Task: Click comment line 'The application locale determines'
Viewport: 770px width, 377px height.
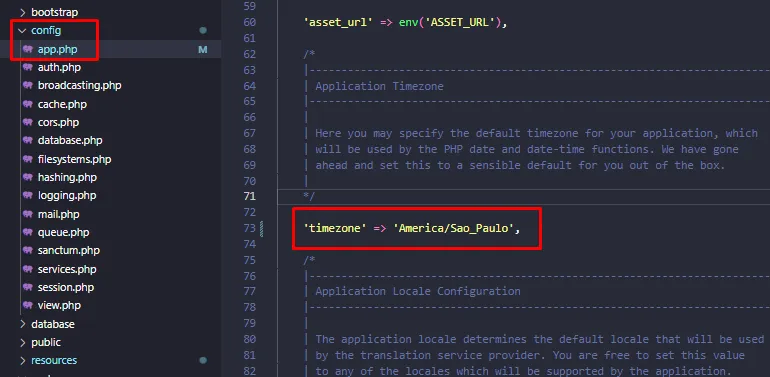Action: [540, 339]
